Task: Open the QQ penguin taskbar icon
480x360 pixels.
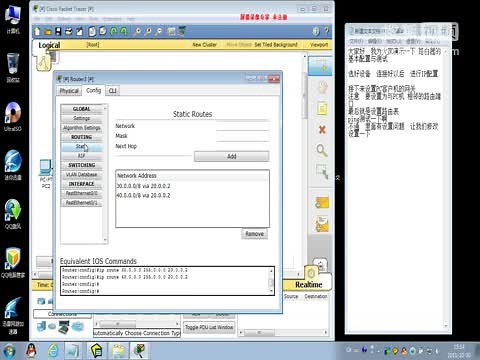Action: pyautogui.click(x=32, y=351)
